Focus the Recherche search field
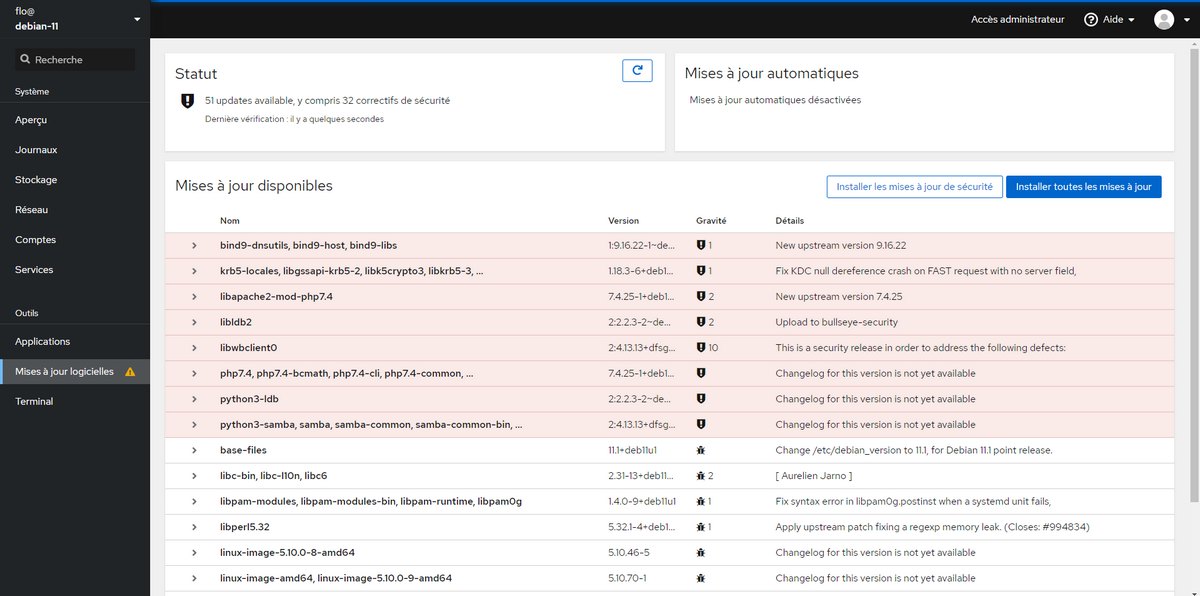Image resolution: width=1200 pixels, height=596 pixels. (77, 60)
